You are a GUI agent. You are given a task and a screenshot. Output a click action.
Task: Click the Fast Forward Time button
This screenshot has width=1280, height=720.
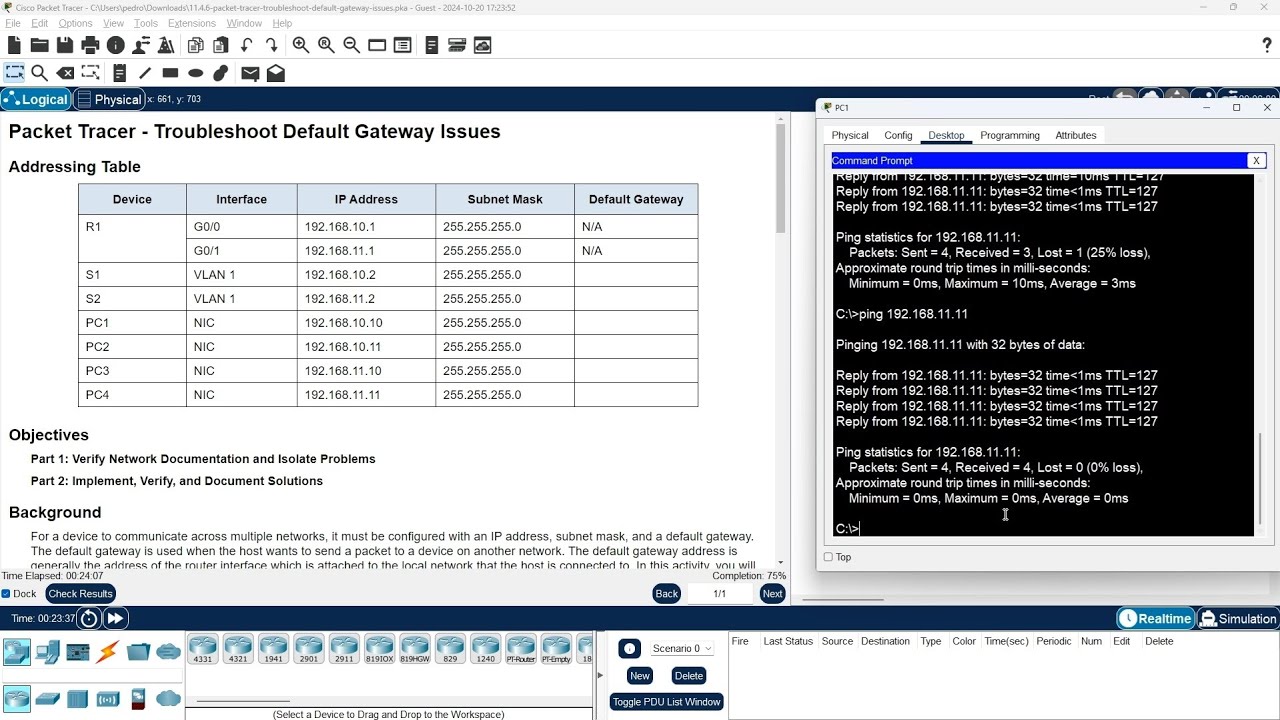(116, 618)
